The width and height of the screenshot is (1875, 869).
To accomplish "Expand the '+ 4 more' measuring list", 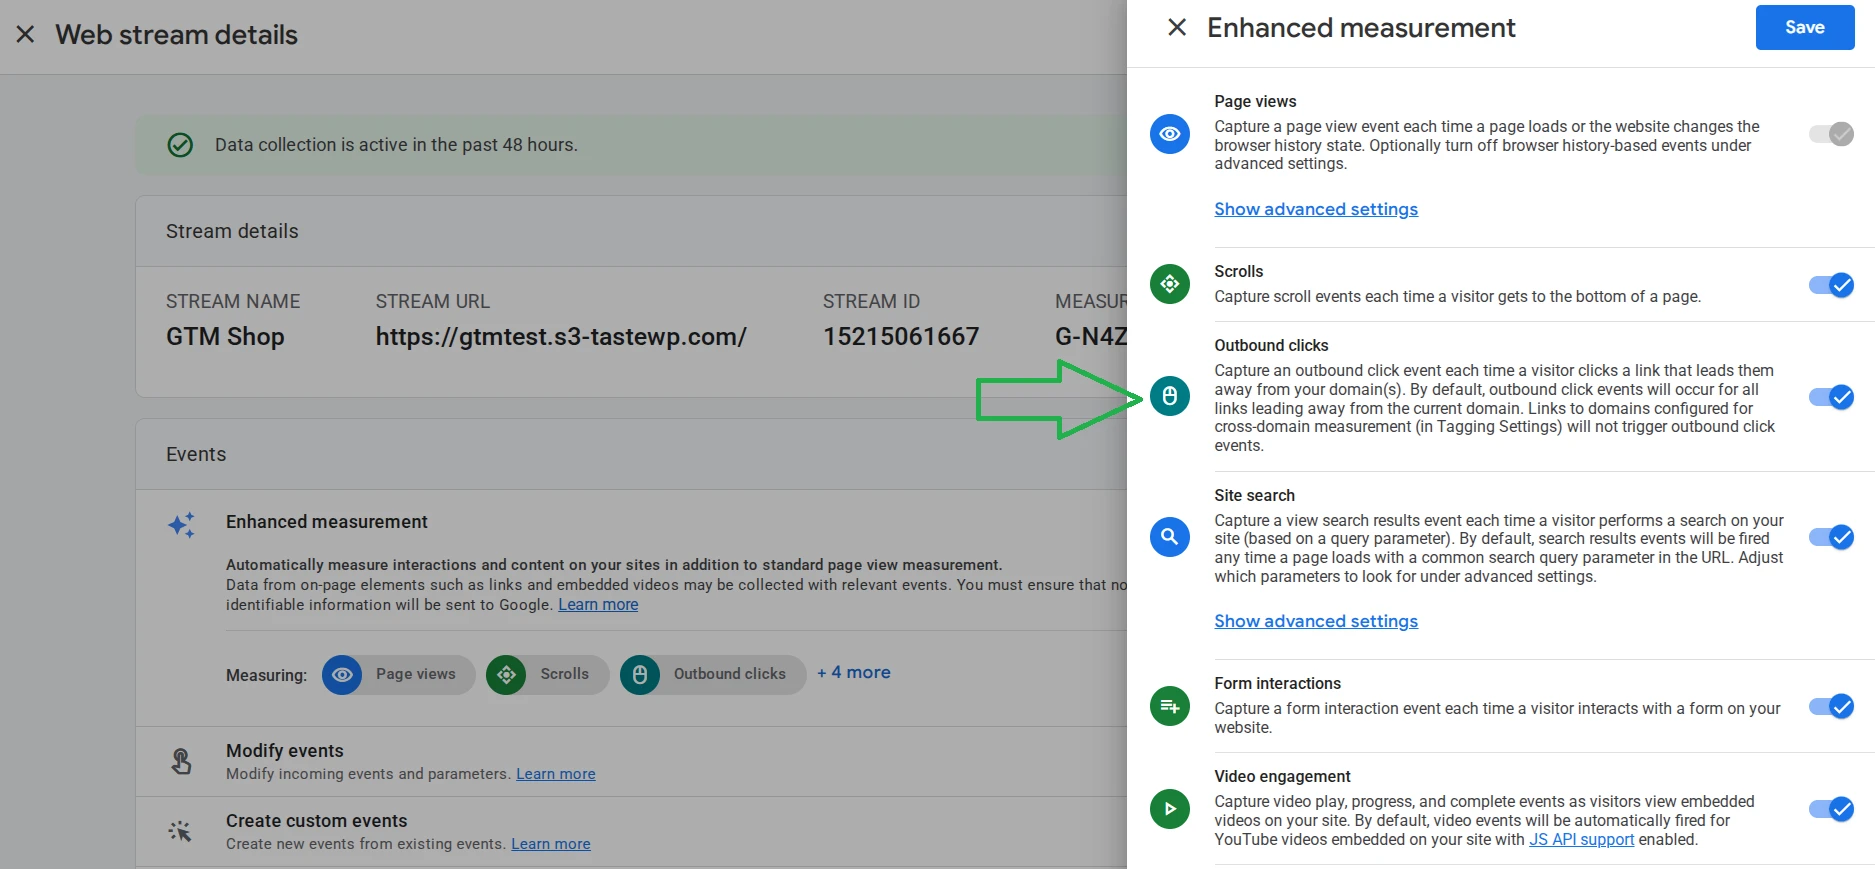I will [x=854, y=673].
